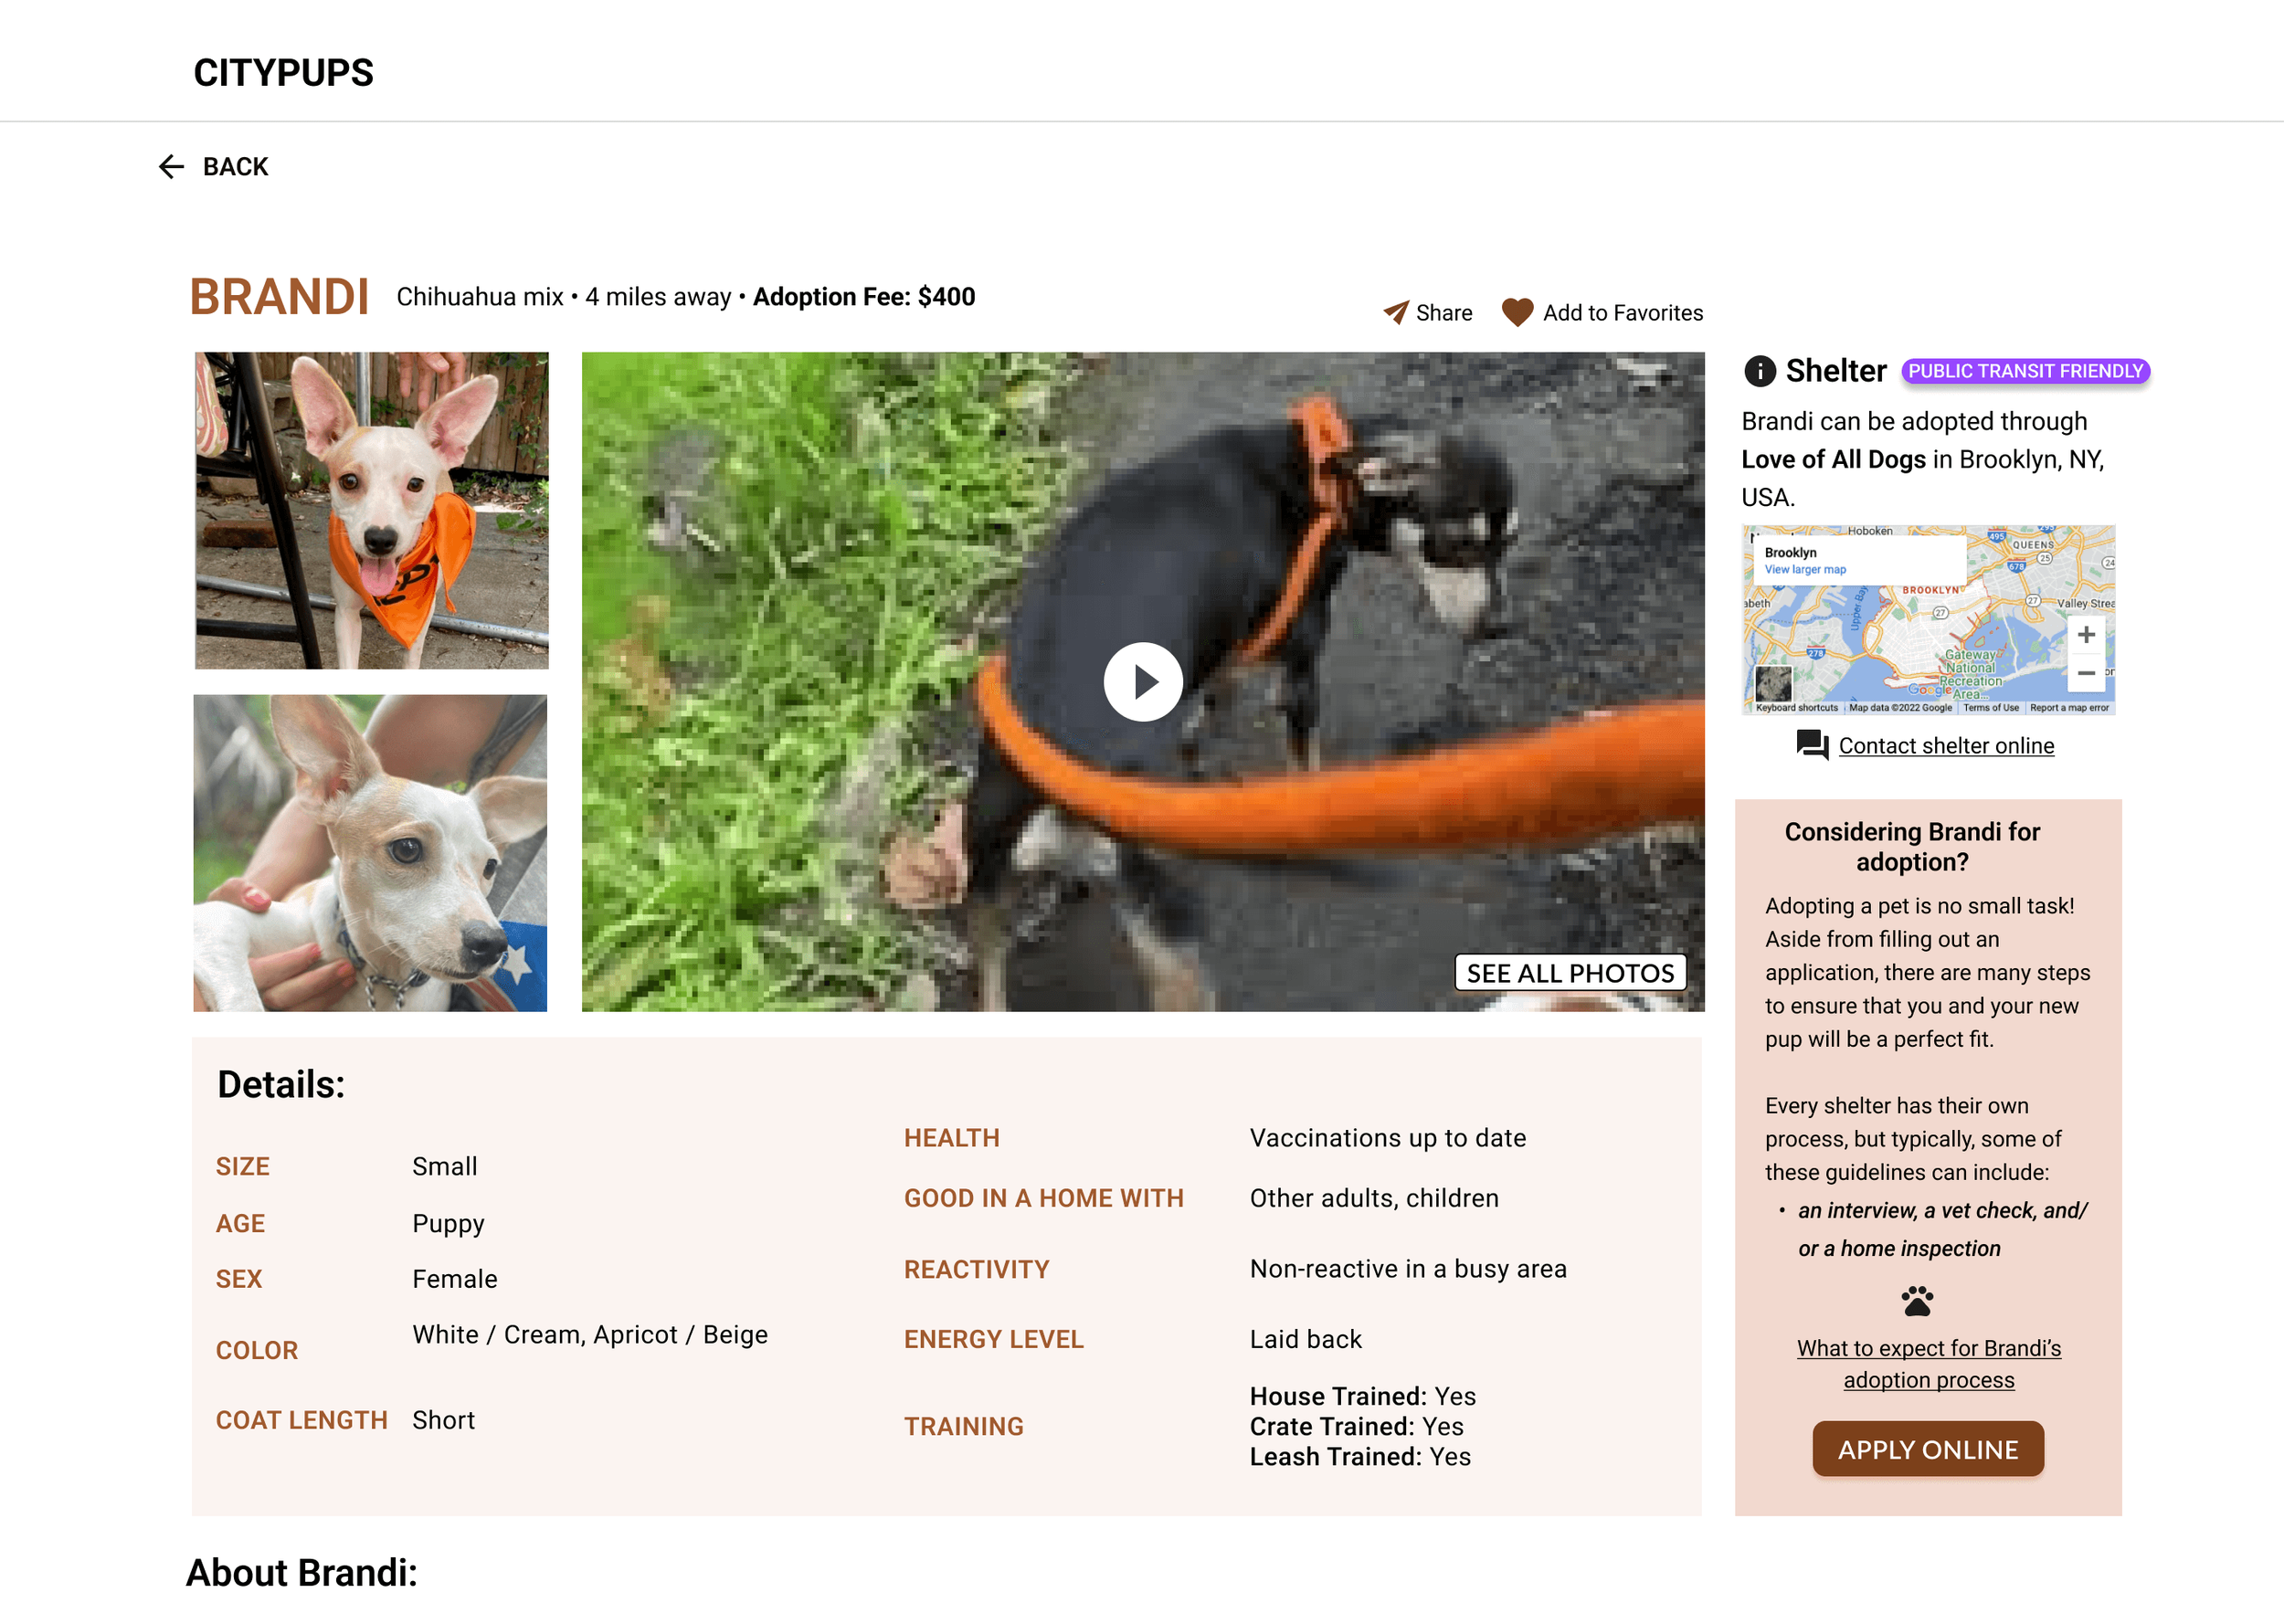This screenshot has height=1624, width=2284.
Task: Click the Share paper plane icon
Action: click(1396, 313)
